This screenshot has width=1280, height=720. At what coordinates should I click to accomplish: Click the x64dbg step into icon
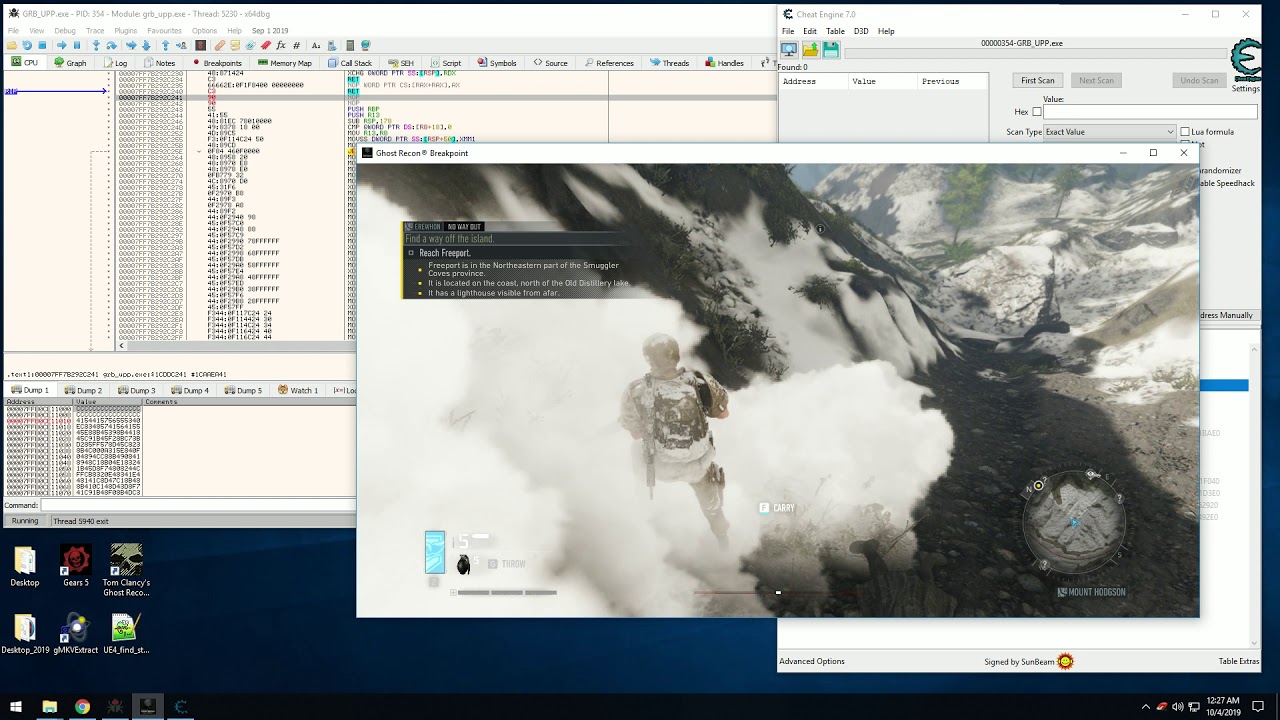click(96, 45)
